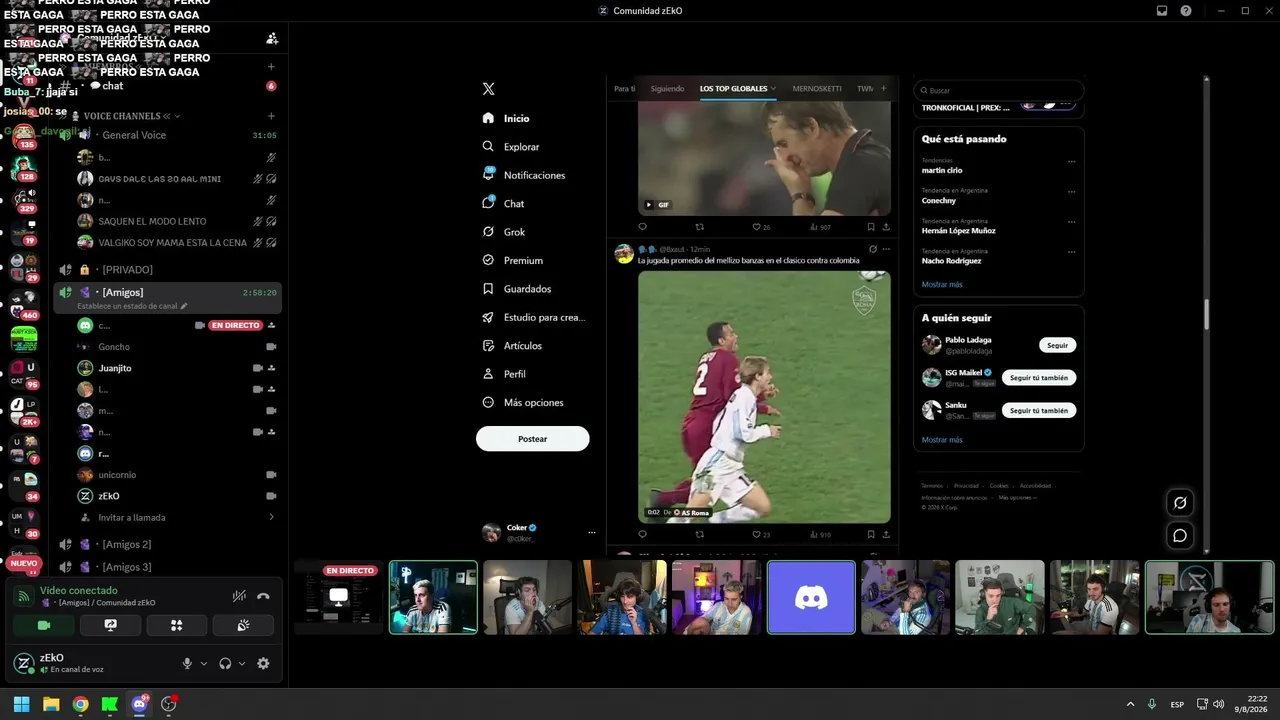Viewport: 1280px width, 720px height.
Task: Add a new feed tab with plus
Action: tap(883, 88)
